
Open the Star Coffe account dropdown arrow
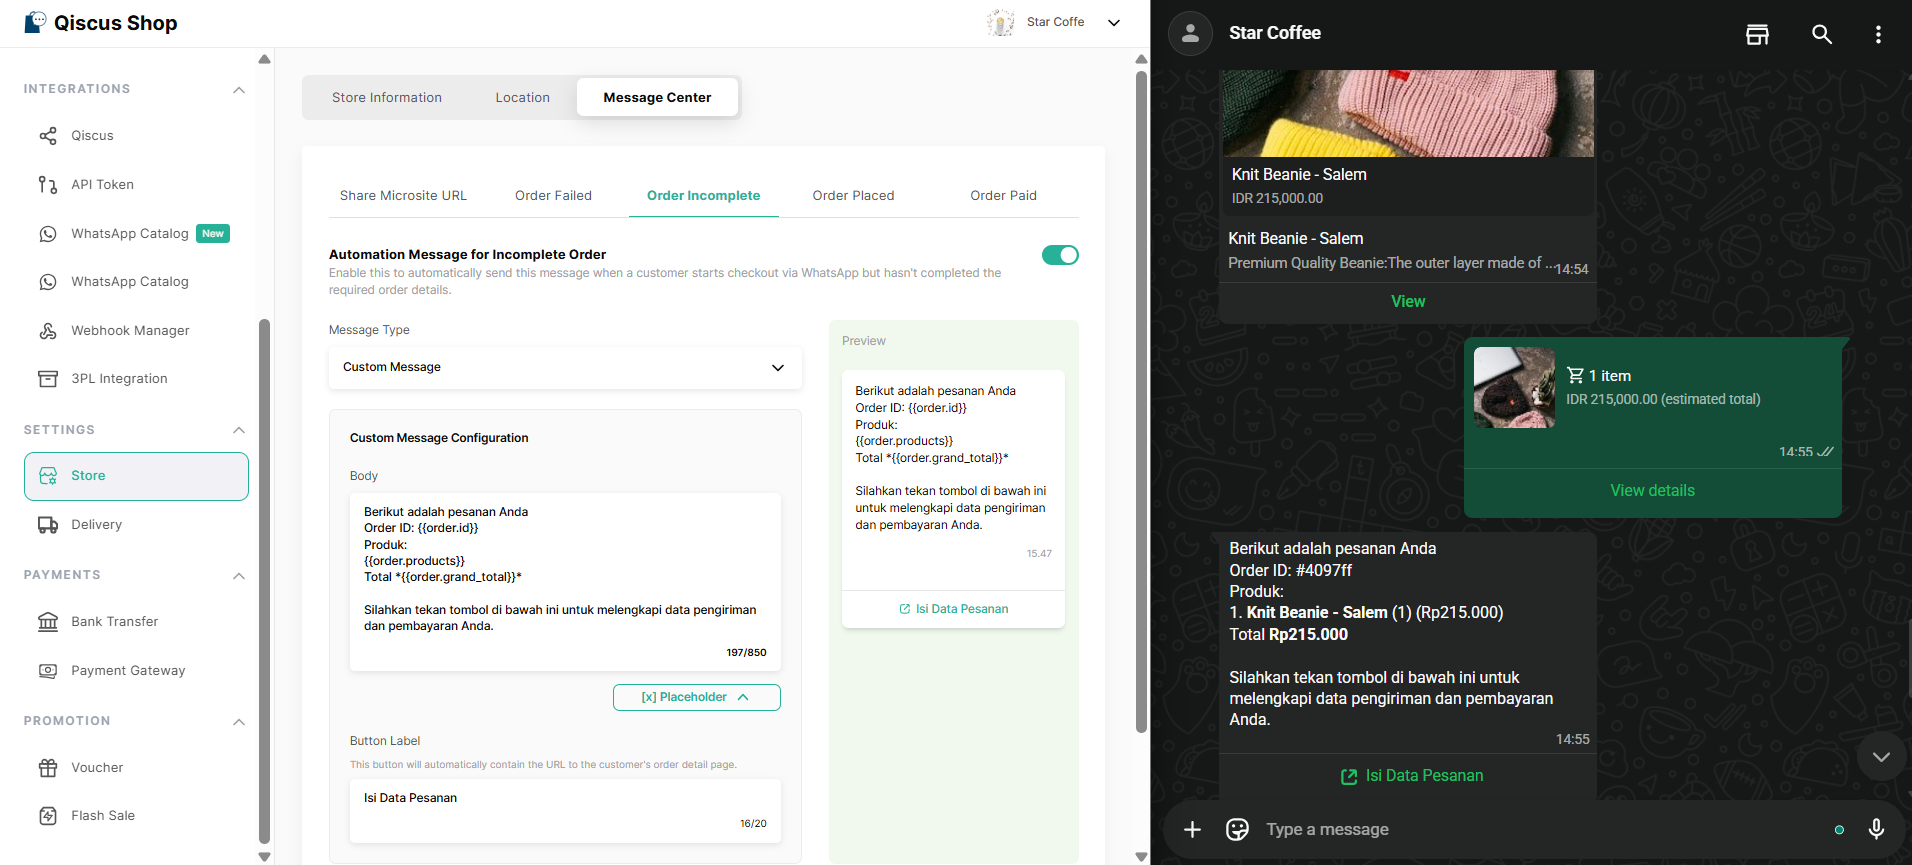1114,23
